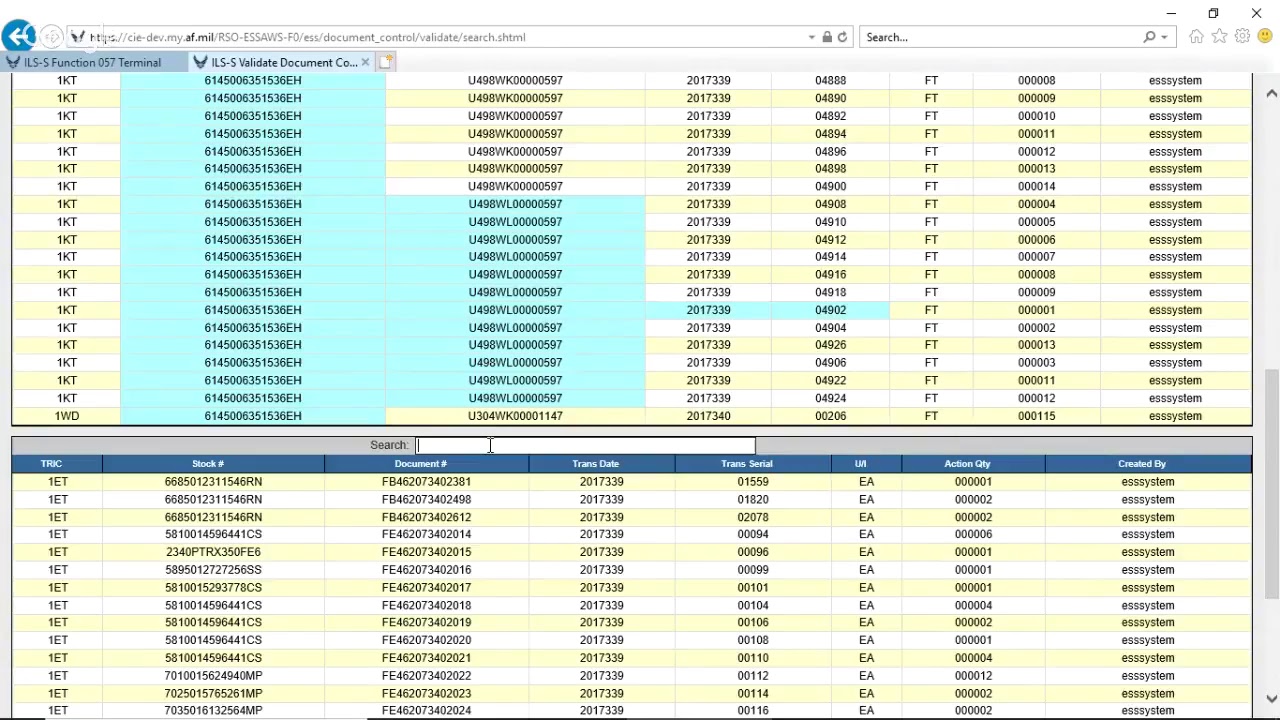Click the table Search input field
Image resolution: width=1280 pixels, height=720 pixels.
[x=585, y=445]
